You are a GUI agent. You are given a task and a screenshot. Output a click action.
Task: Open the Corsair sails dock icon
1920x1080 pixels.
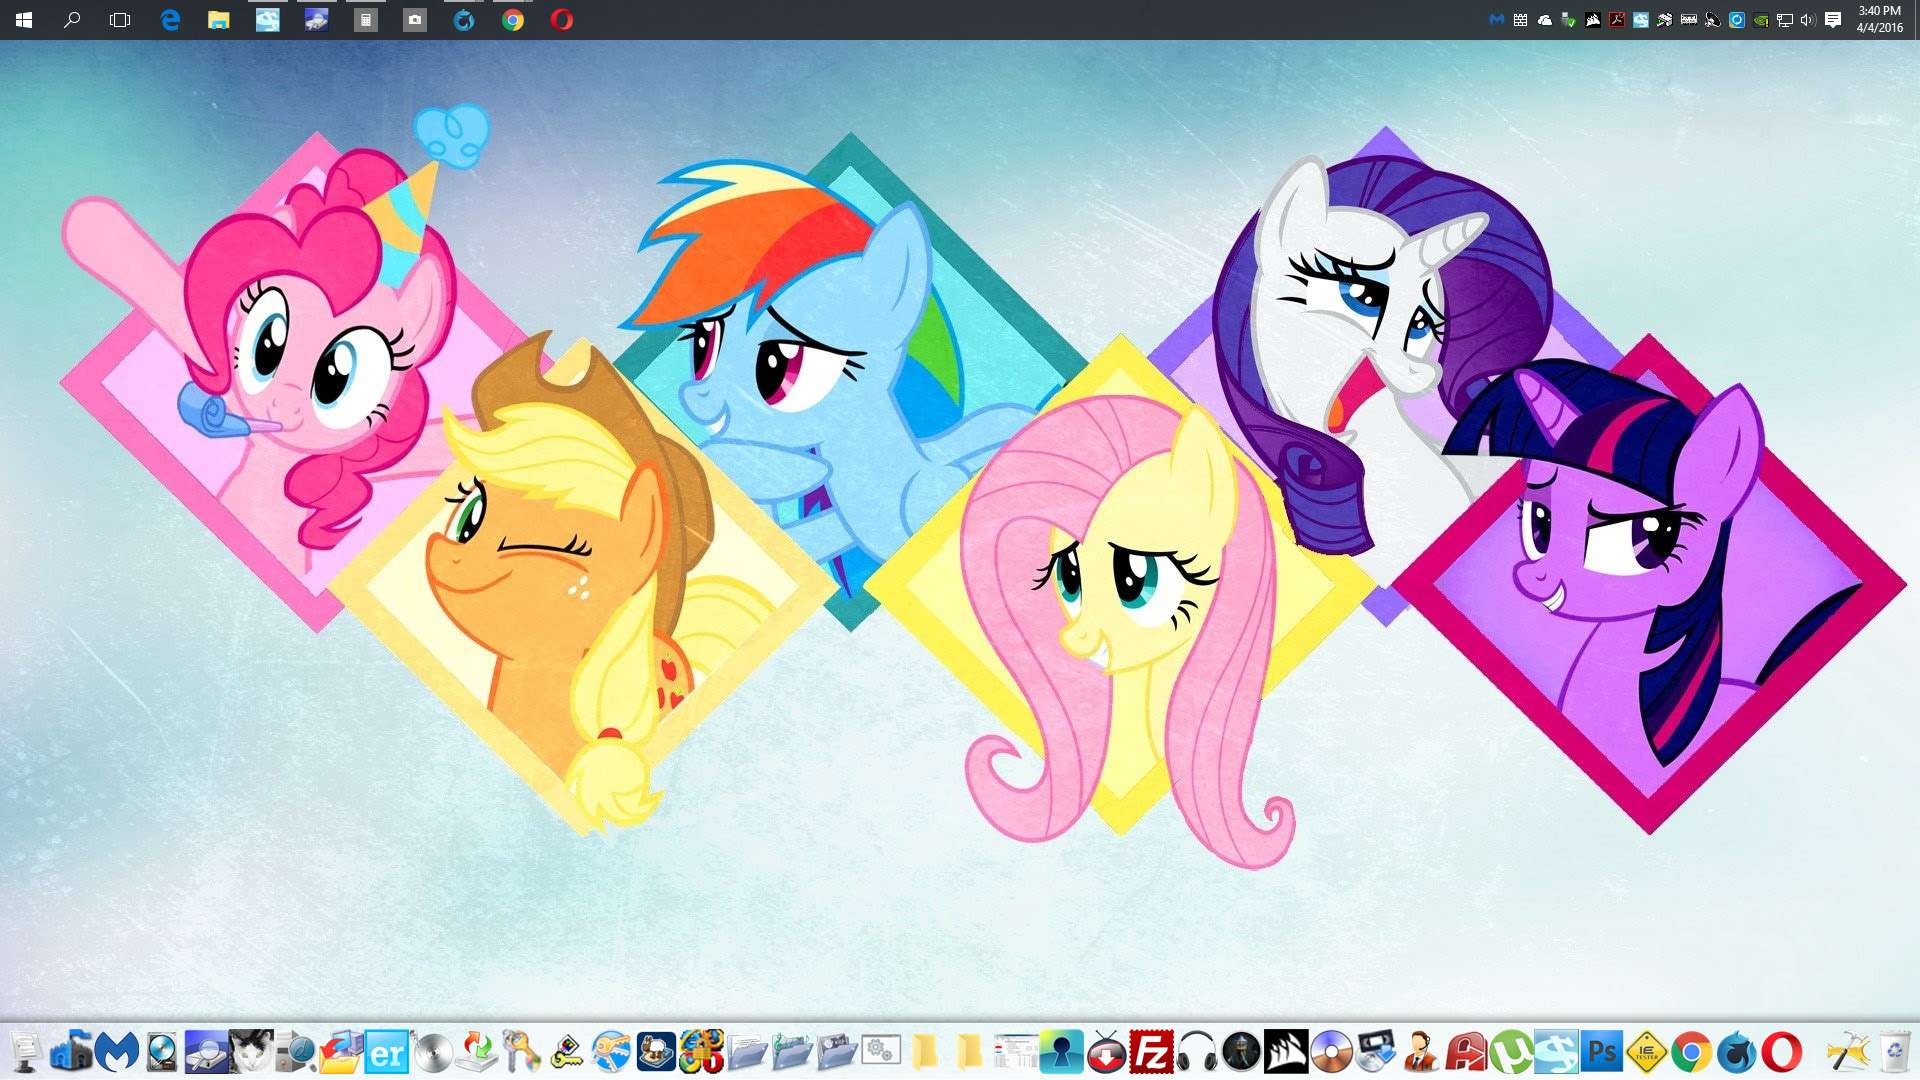[x=1286, y=1052]
